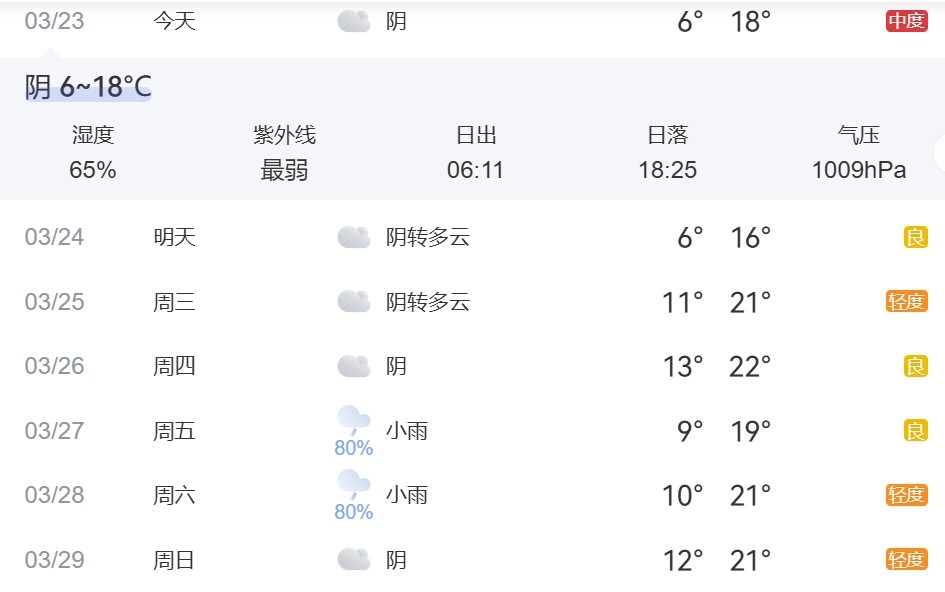Click the red 中度 air quality badge
945x592 pixels.
906,21
